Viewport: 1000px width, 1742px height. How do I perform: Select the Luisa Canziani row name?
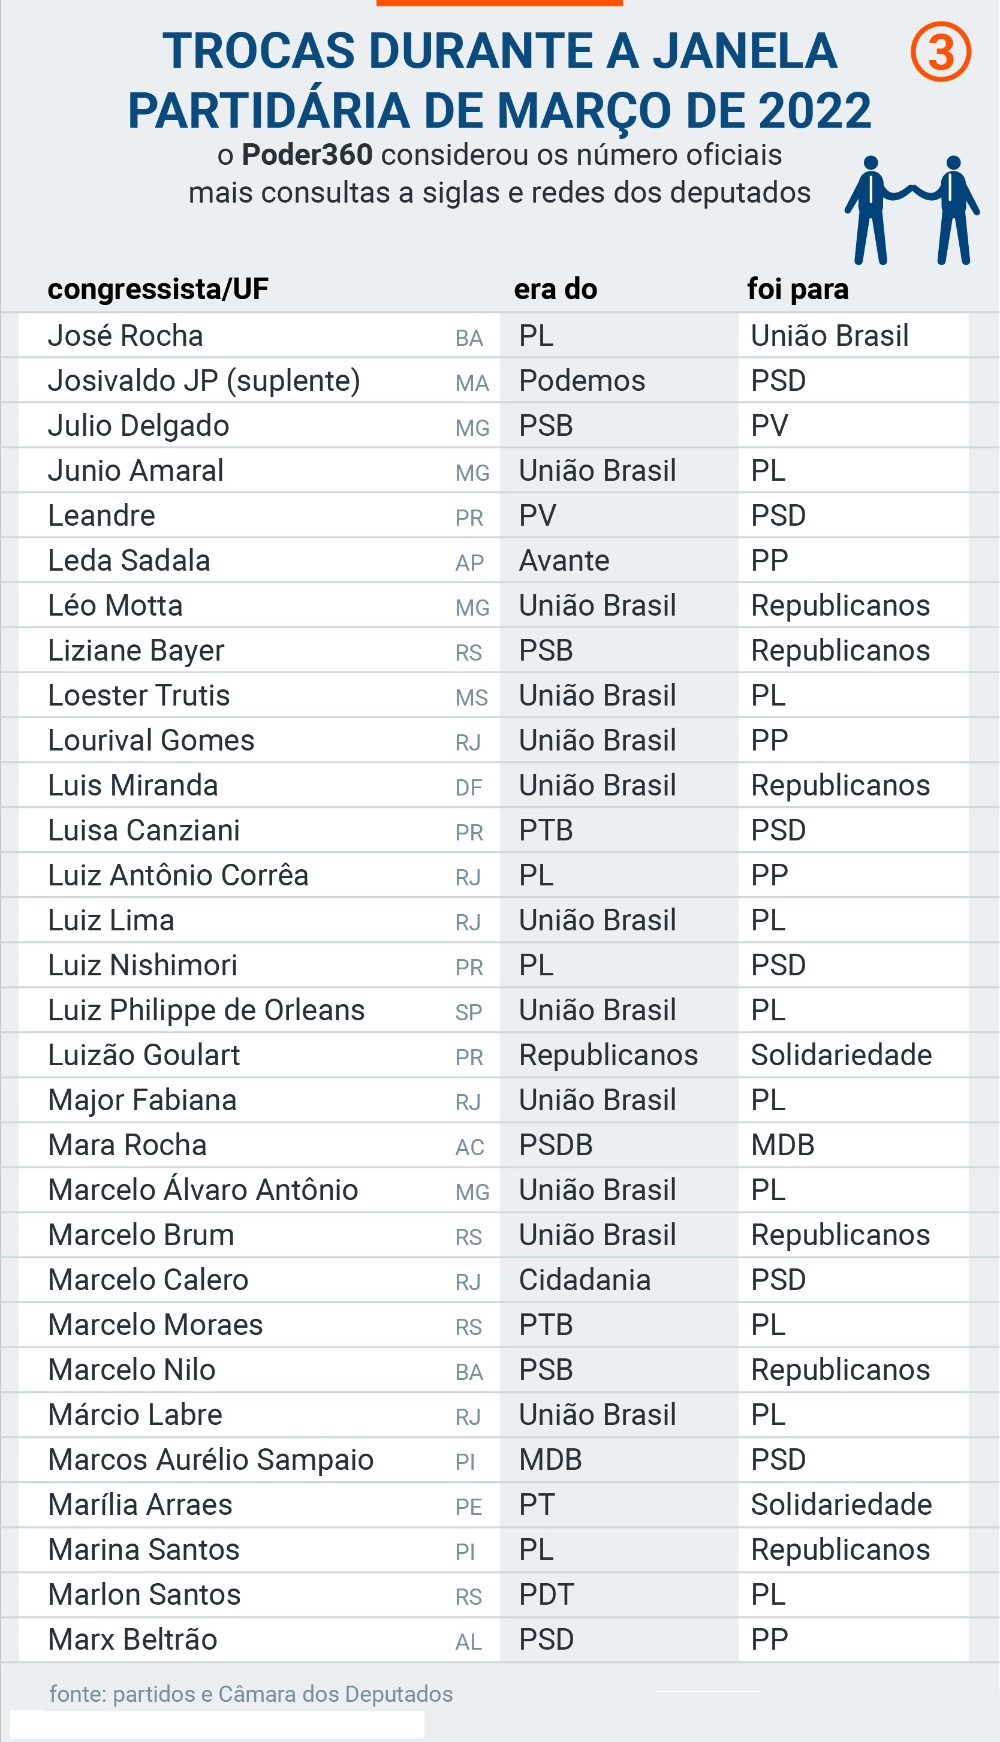(x=144, y=831)
